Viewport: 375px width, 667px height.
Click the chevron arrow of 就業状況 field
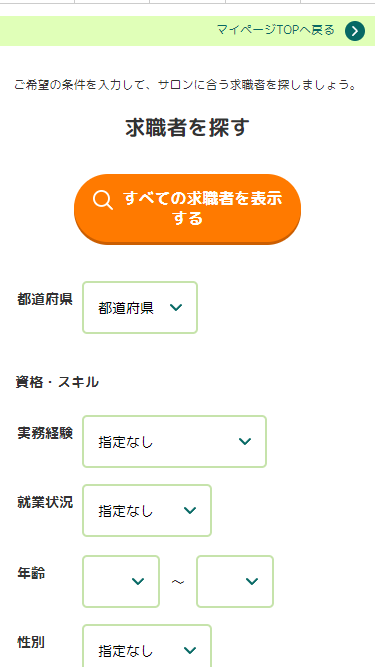pos(190,510)
